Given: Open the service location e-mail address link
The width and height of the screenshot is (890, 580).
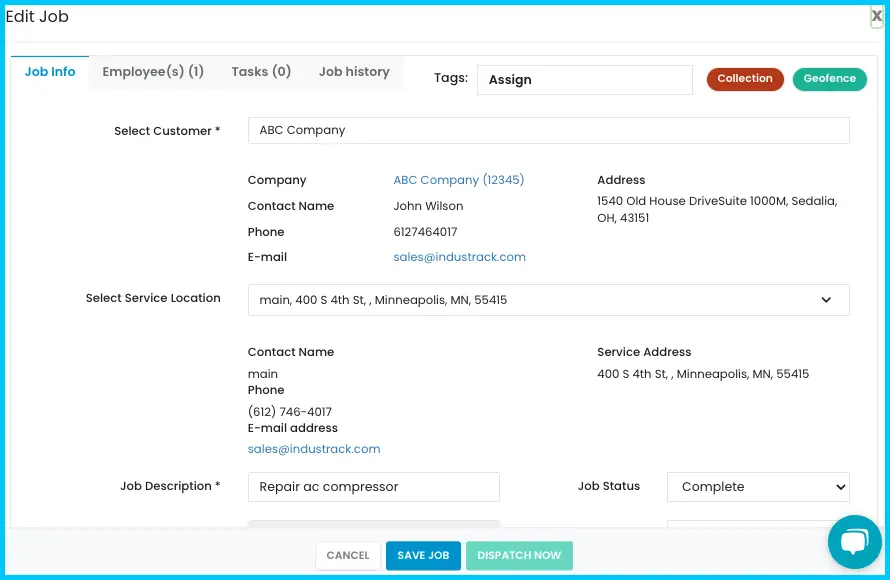Looking at the screenshot, I should (x=314, y=449).
